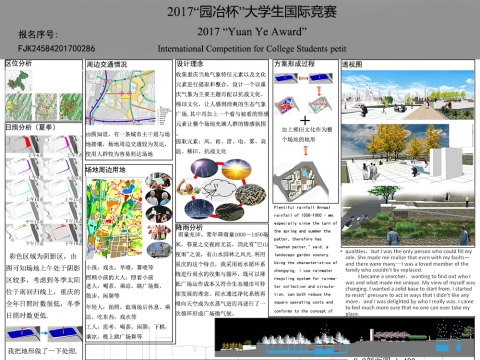480x360 pixels.
Task: Click the plus sign in 方案形成过程
Action: [x=305, y=120]
